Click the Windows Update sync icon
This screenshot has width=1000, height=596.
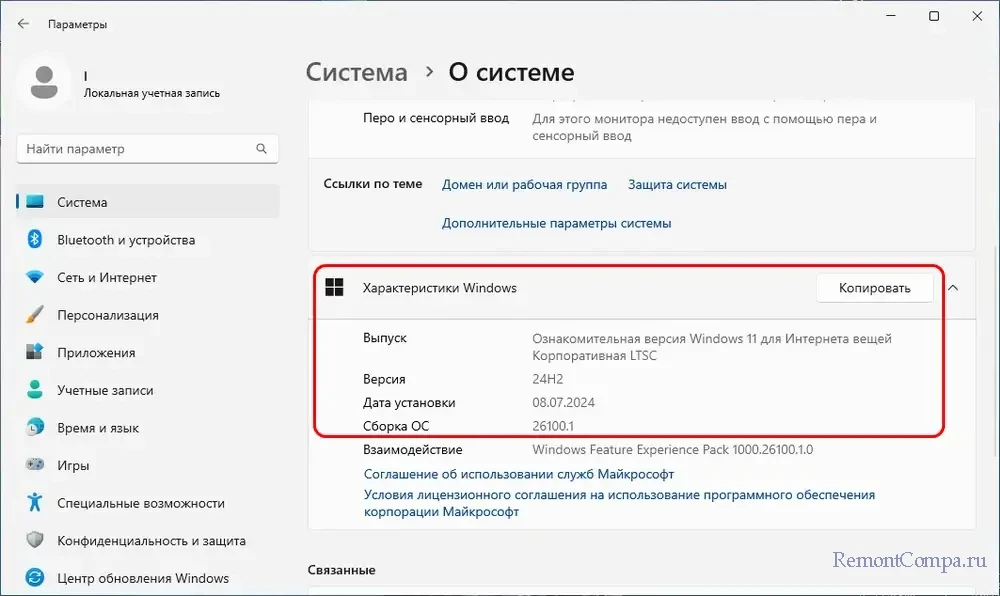34,578
